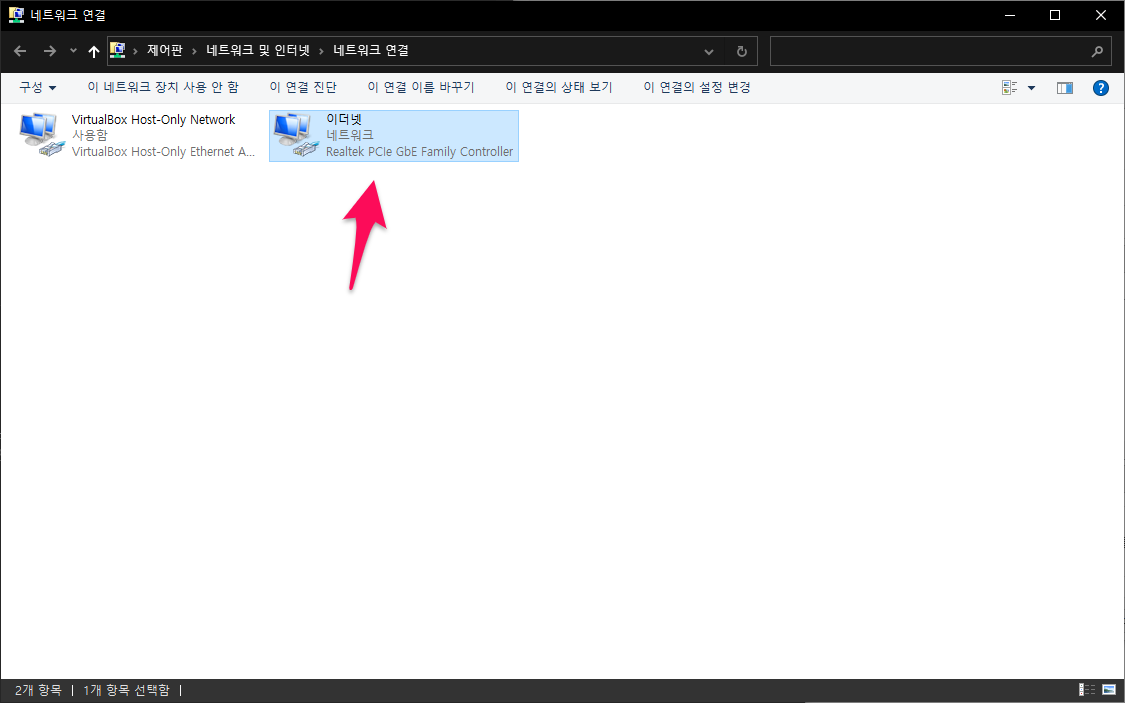Viewport: 1125px width, 703px height.
Task: Click VirtualBox Host-Only Network name text
Action: tap(154, 120)
